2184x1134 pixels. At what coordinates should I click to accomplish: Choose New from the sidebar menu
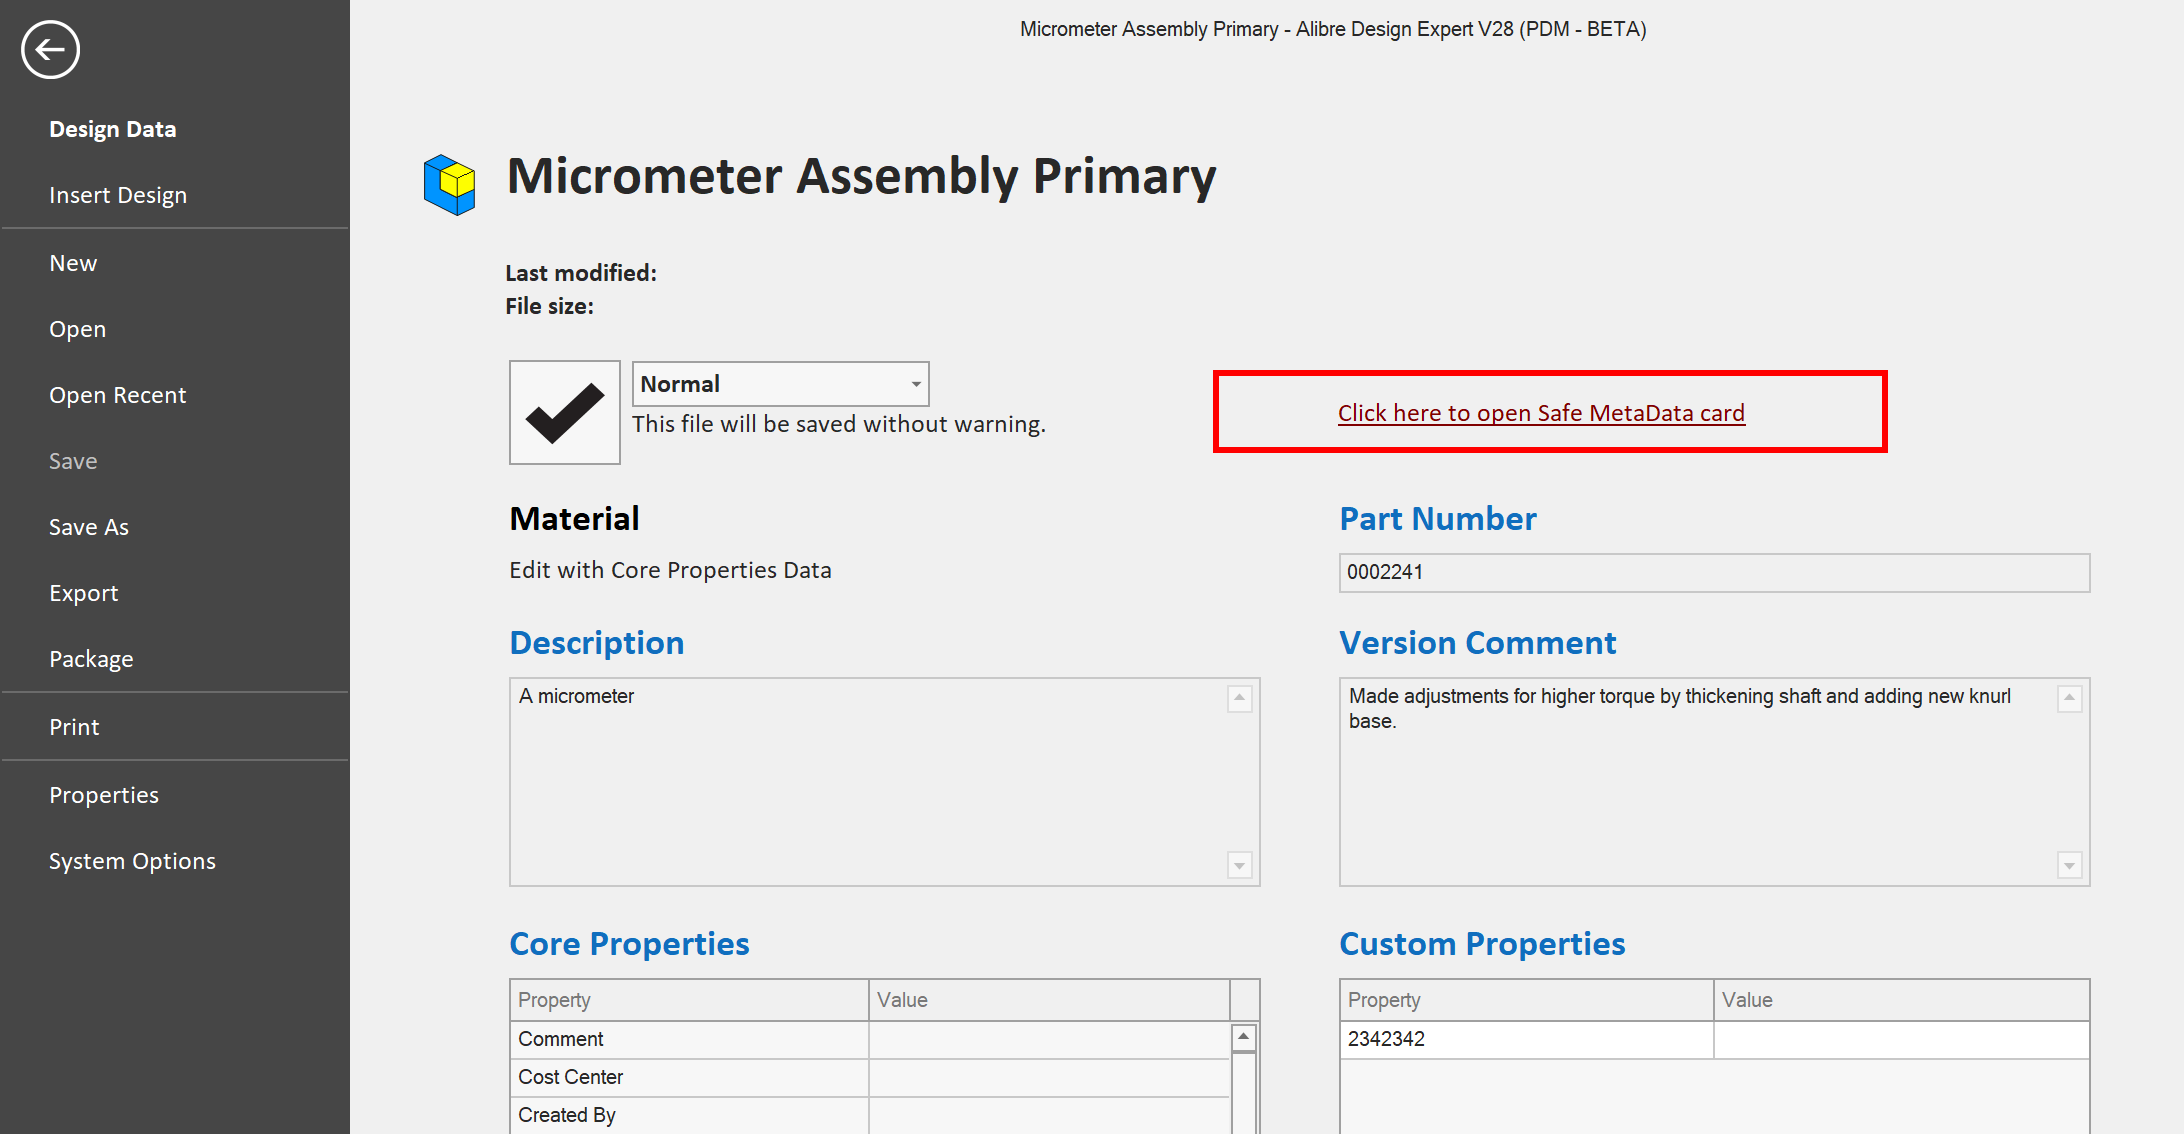pyautogui.click(x=73, y=263)
